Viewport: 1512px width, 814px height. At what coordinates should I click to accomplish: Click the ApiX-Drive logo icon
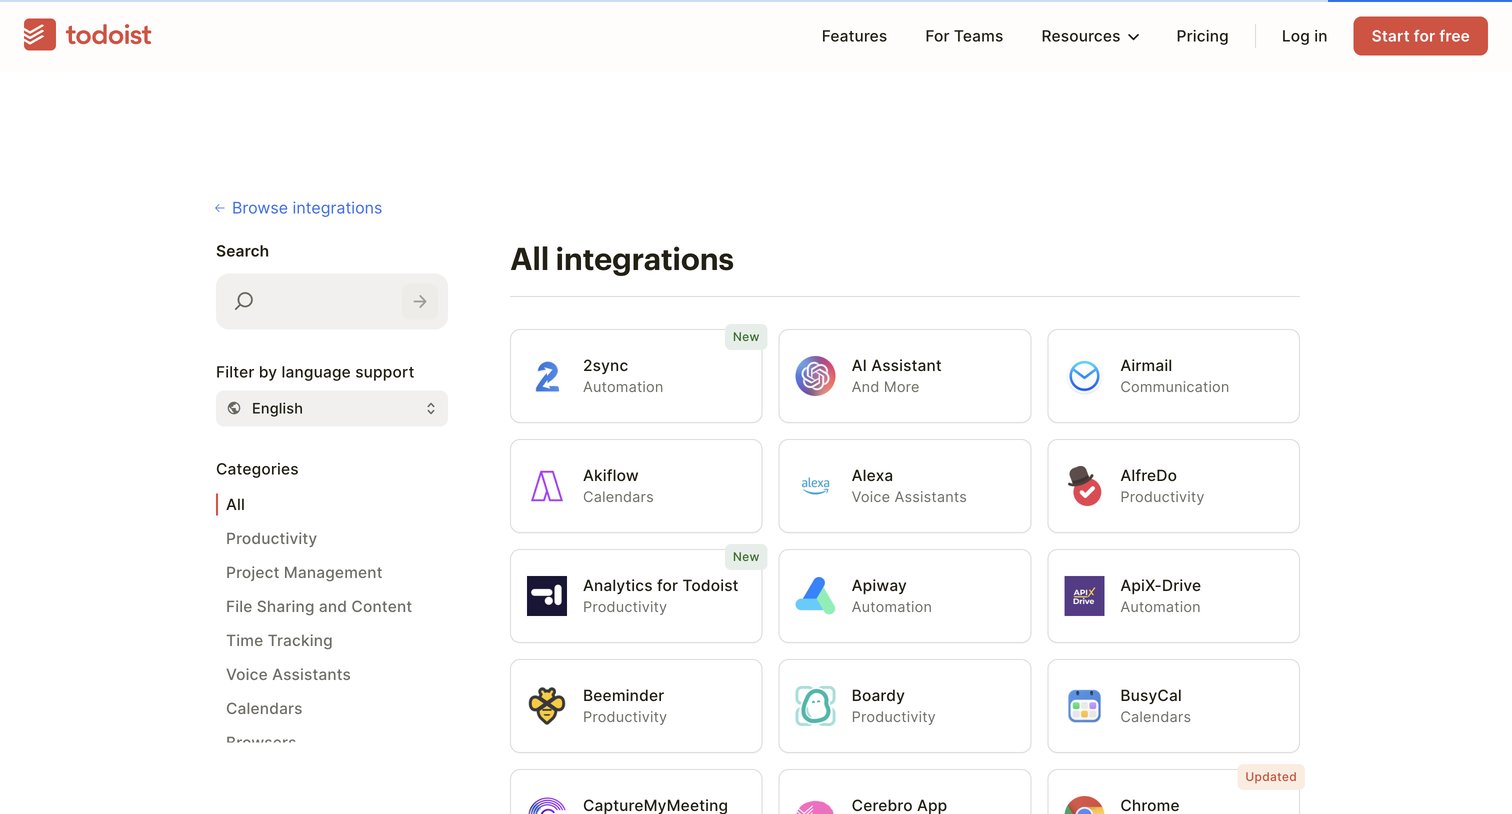1084,596
